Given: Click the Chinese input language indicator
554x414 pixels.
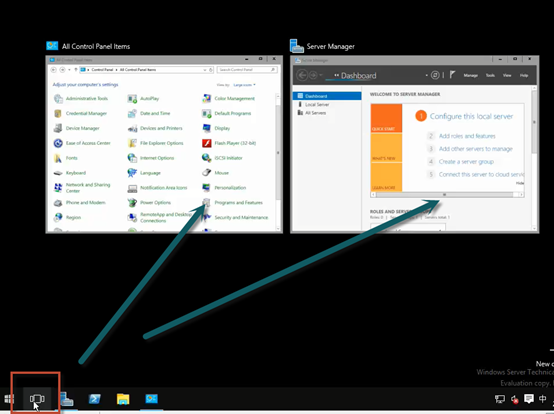Looking at the screenshot, I should click(543, 399).
